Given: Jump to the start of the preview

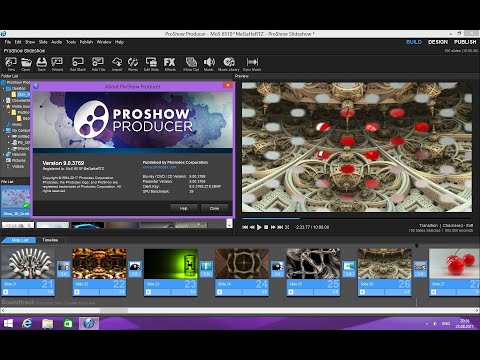Looking at the screenshot, I should tap(245, 227).
